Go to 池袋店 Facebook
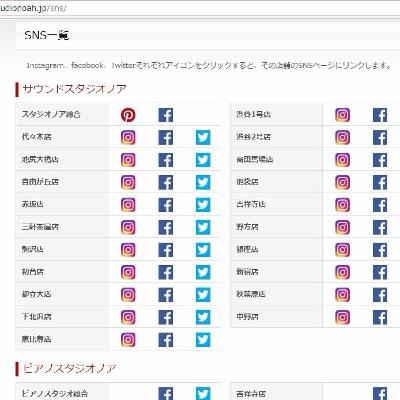Viewport: 400px width, 400px height. pos(380,182)
